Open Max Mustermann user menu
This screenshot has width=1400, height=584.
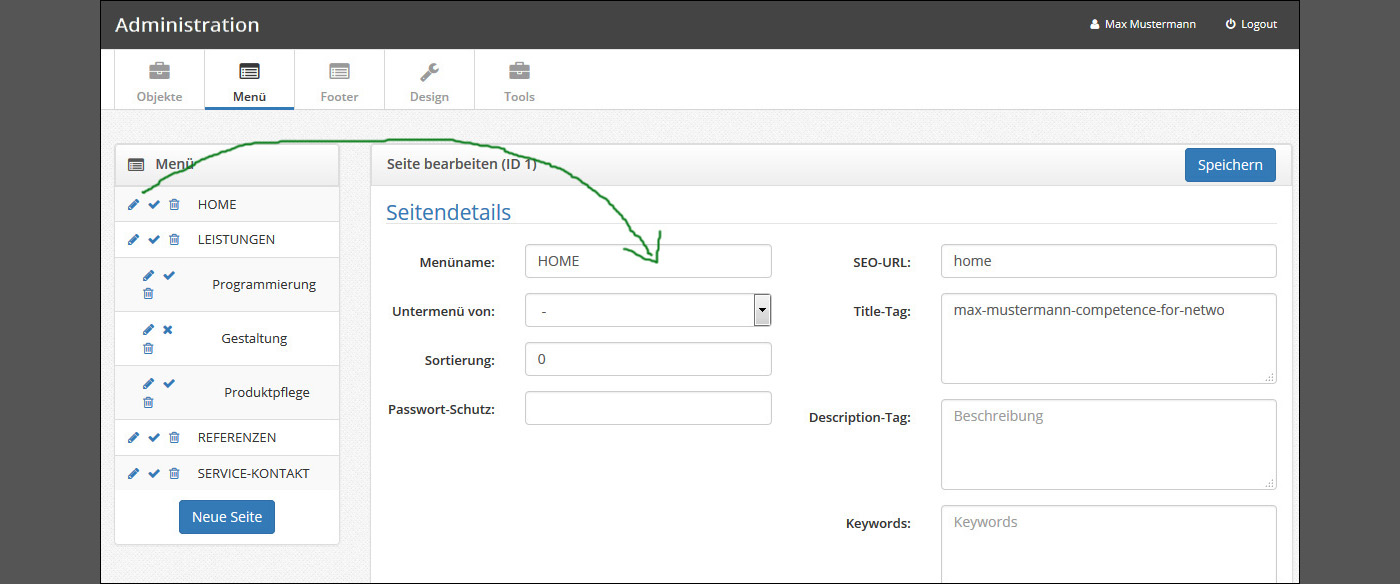(x=1143, y=24)
